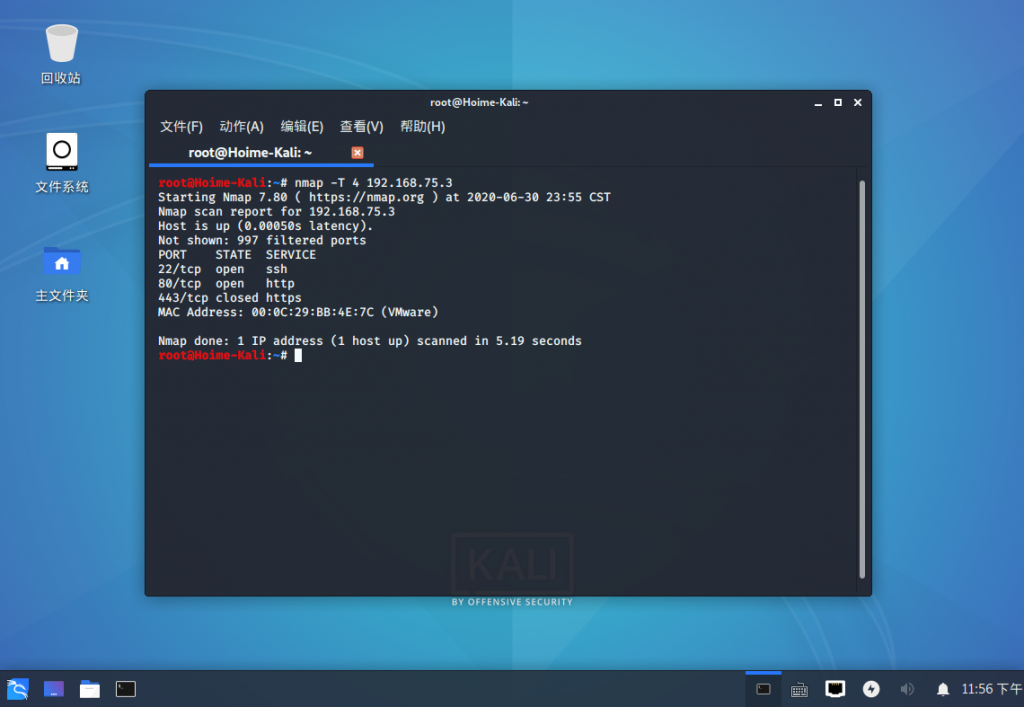Open the 动作(A) menu

click(x=242, y=127)
